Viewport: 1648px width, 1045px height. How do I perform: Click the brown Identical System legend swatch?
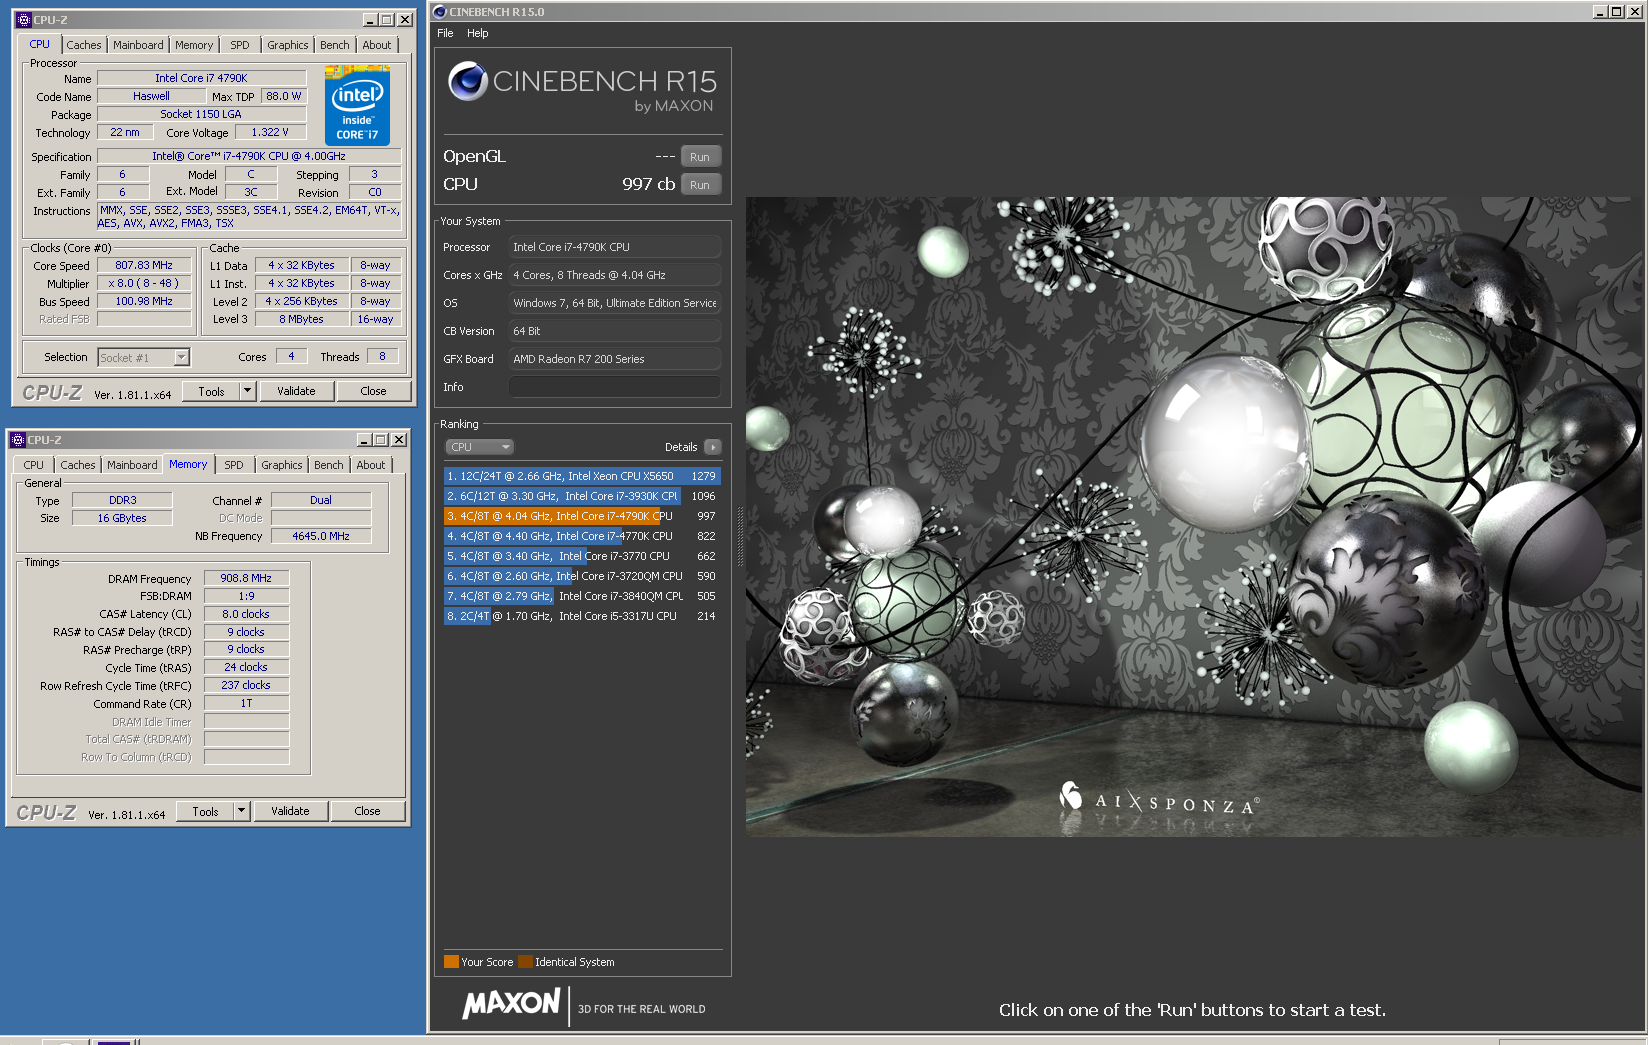(x=525, y=962)
